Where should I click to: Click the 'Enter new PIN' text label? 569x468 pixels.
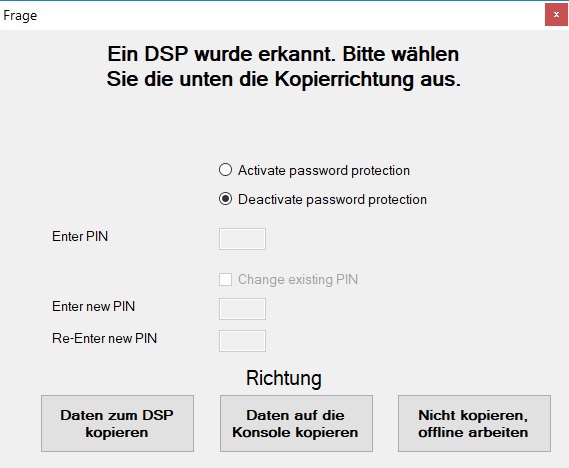click(x=93, y=307)
